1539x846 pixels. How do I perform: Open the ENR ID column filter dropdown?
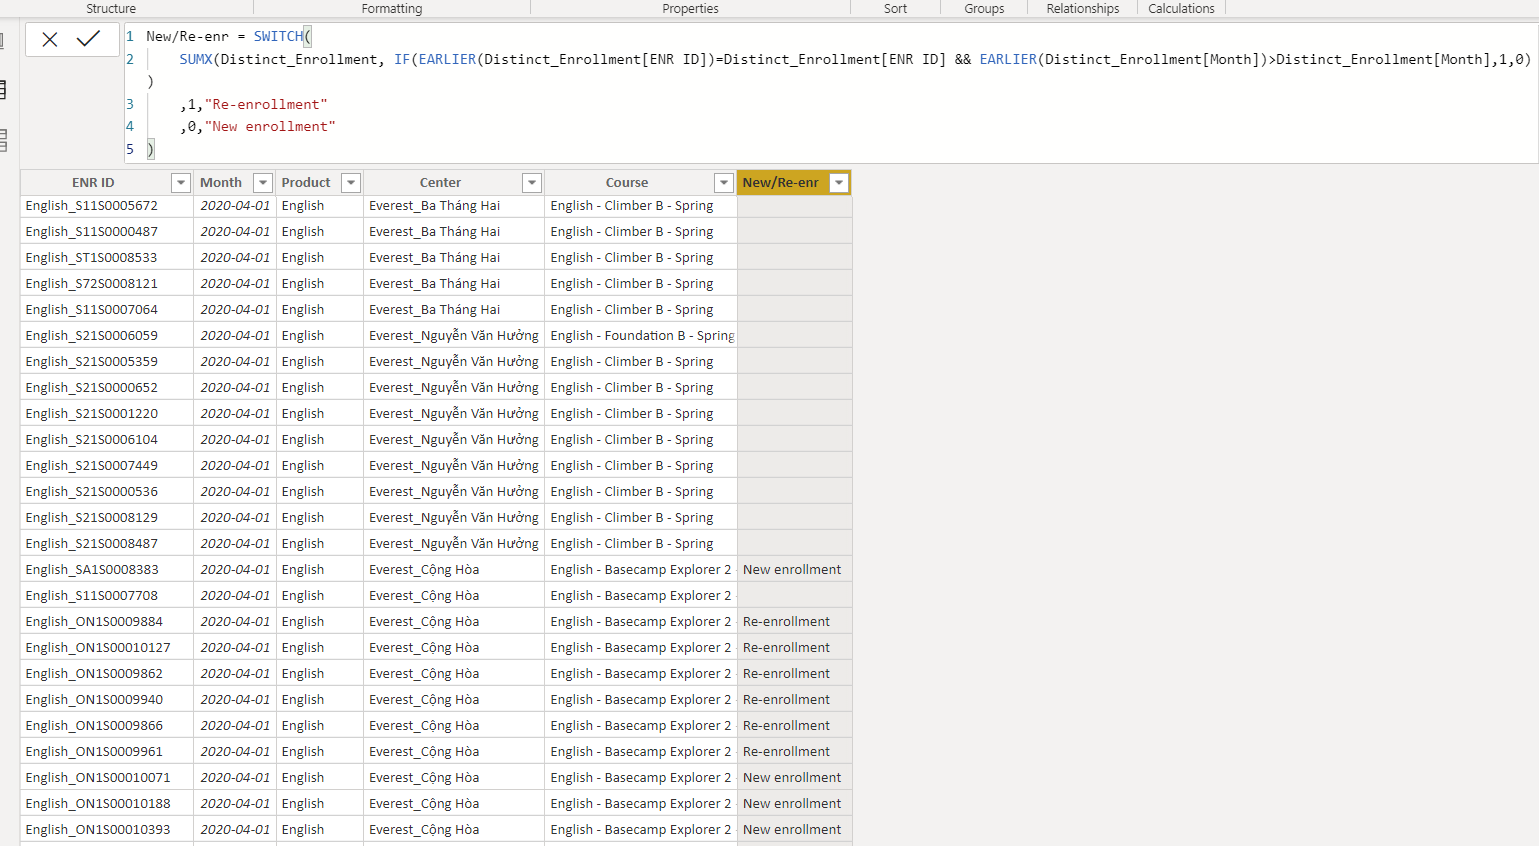pos(180,183)
